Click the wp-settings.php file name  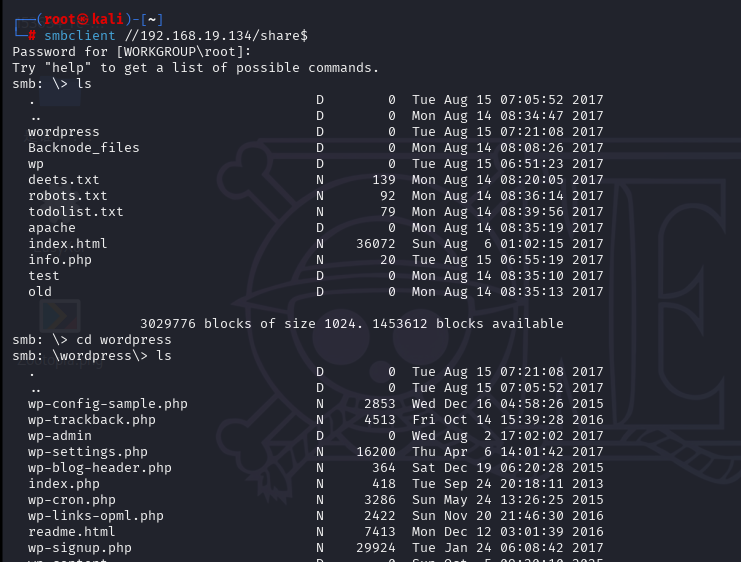[87, 451]
